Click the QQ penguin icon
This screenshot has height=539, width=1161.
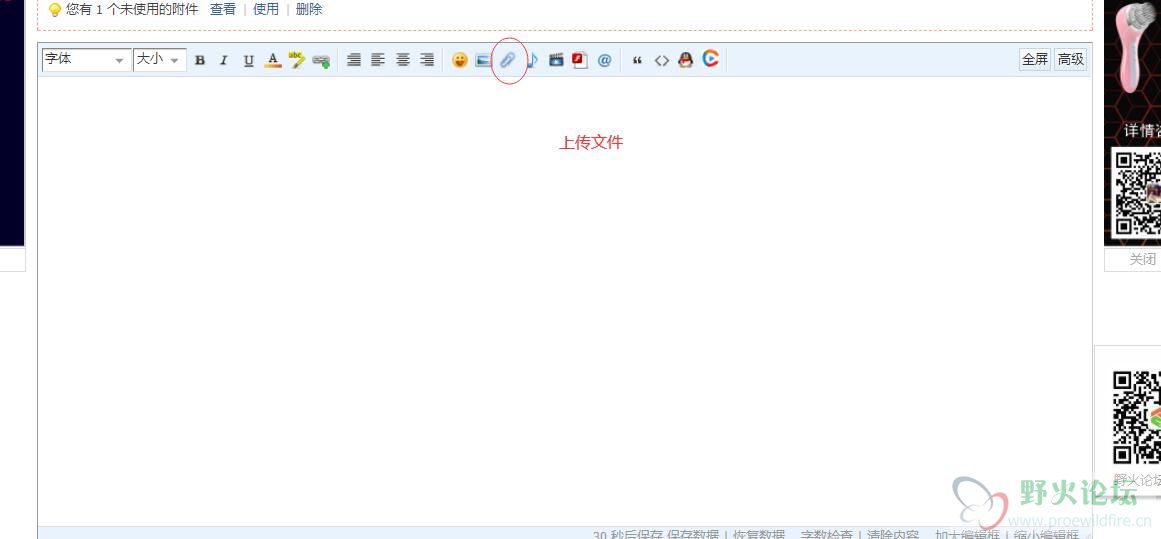coord(686,60)
